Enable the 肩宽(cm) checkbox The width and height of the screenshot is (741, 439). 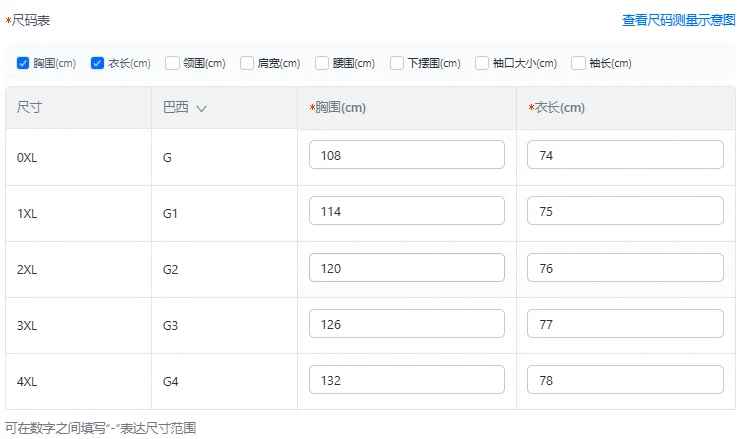tap(247, 63)
